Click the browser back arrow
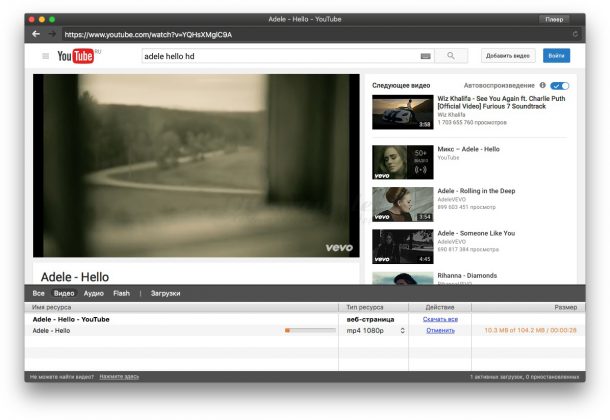The height and width of the screenshot is (420, 610). tap(35, 34)
